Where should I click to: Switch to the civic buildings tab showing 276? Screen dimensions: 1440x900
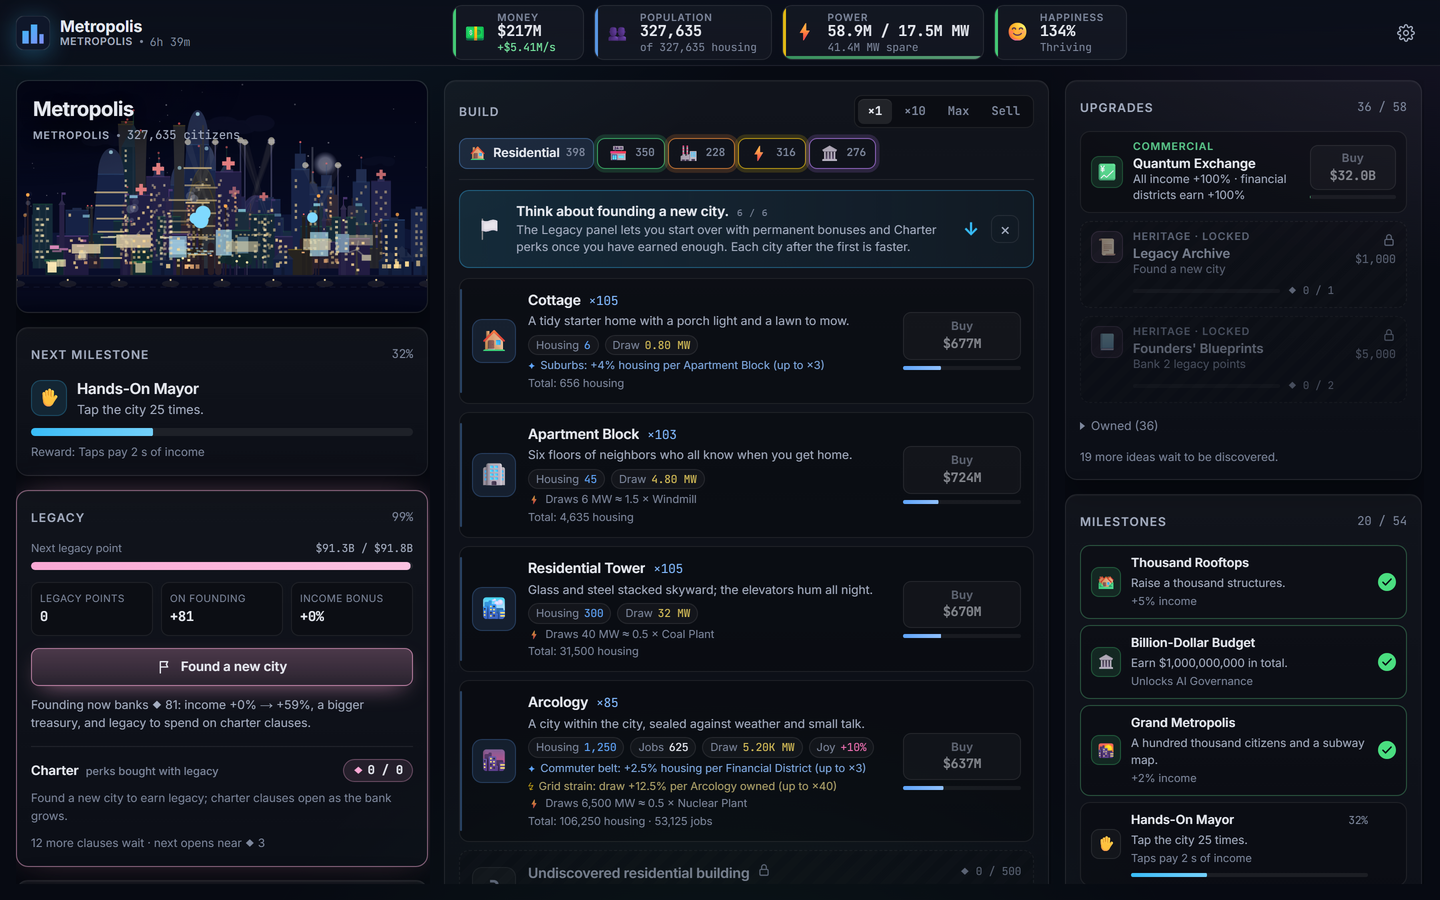[x=843, y=153]
